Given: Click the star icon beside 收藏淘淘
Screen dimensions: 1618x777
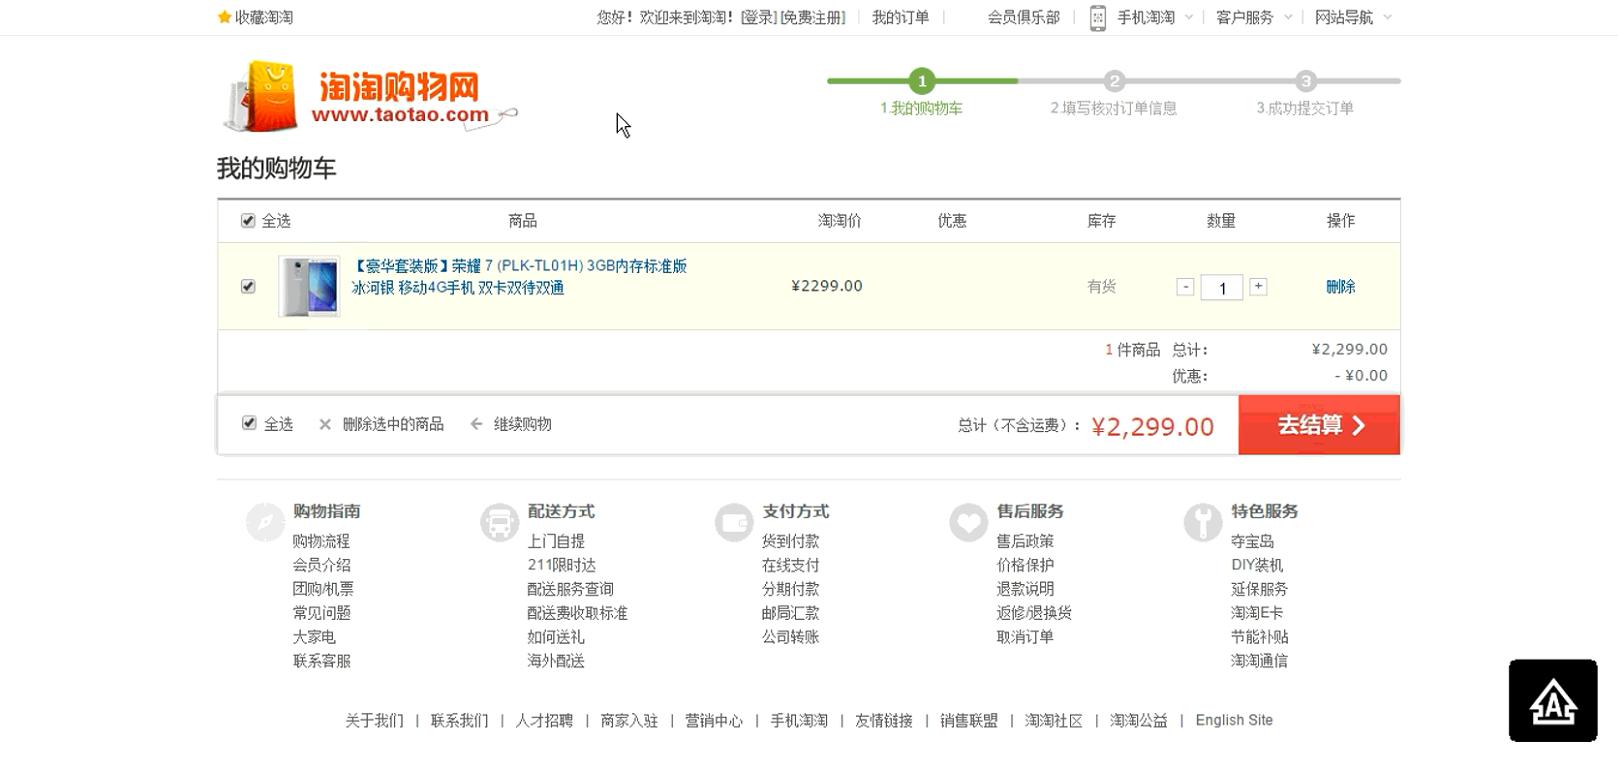Looking at the screenshot, I should 224,17.
